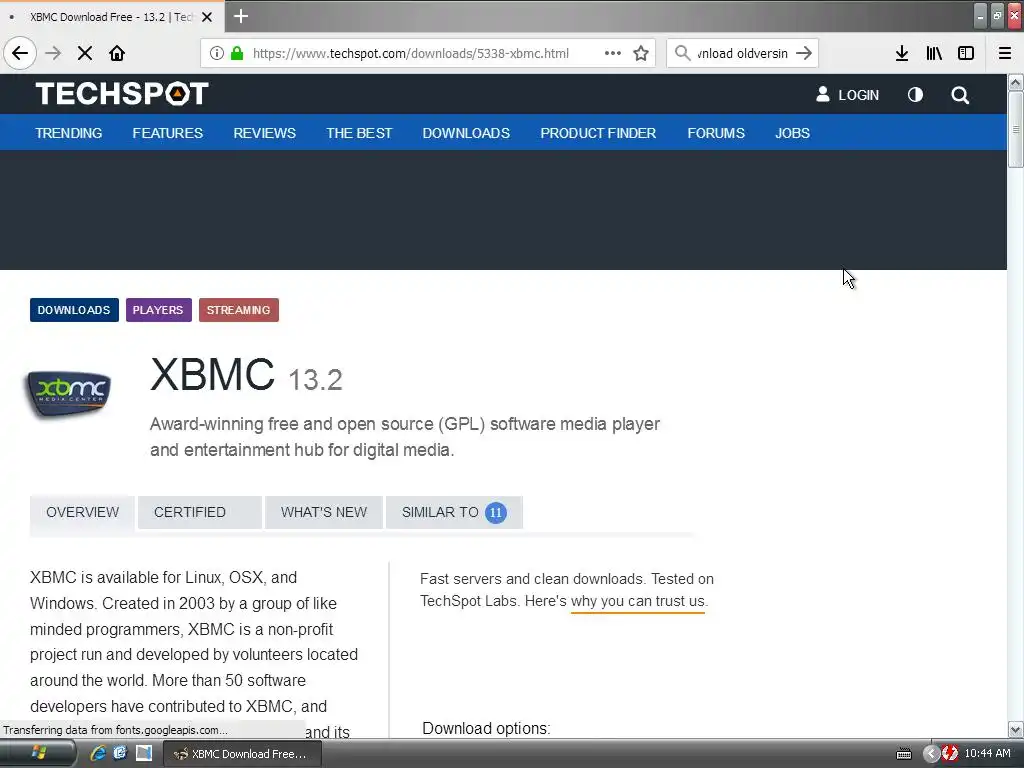This screenshot has height=768, width=1024.
Task: Go to the REVIEWS section
Action: point(264,133)
